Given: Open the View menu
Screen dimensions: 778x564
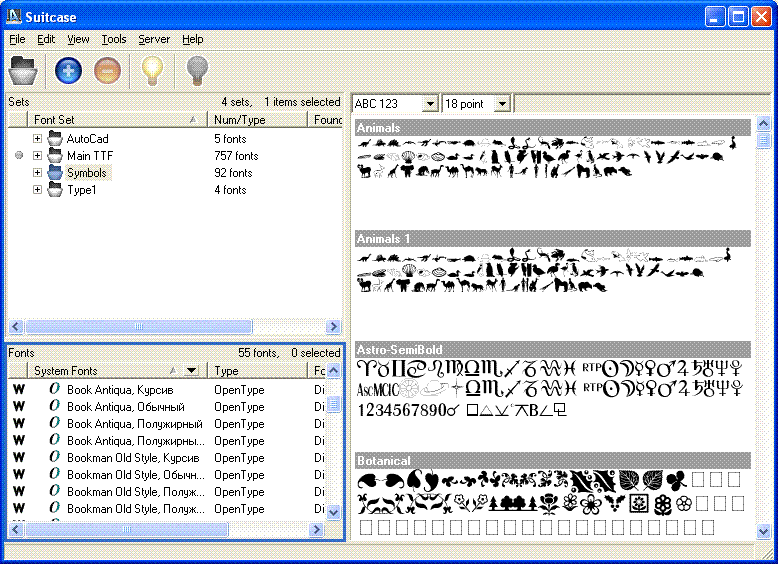Looking at the screenshot, I should [x=78, y=39].
